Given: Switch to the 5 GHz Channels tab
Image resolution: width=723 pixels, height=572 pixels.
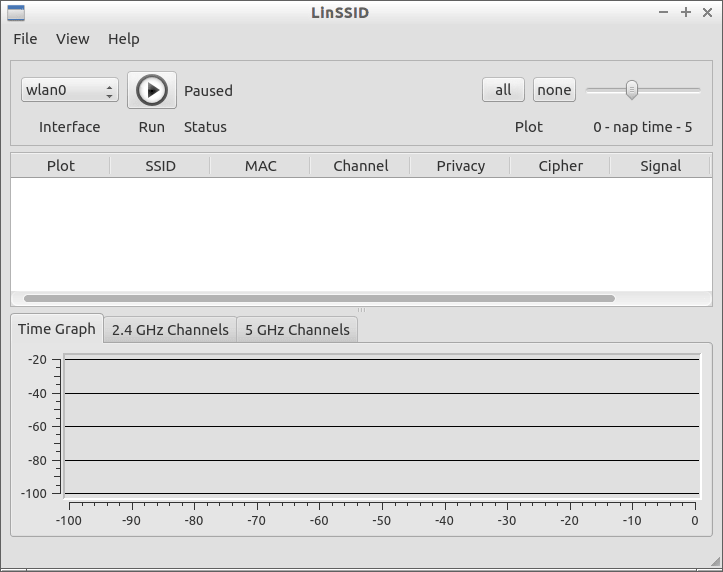Looking at the screenshot, I should tap(297, 330).
